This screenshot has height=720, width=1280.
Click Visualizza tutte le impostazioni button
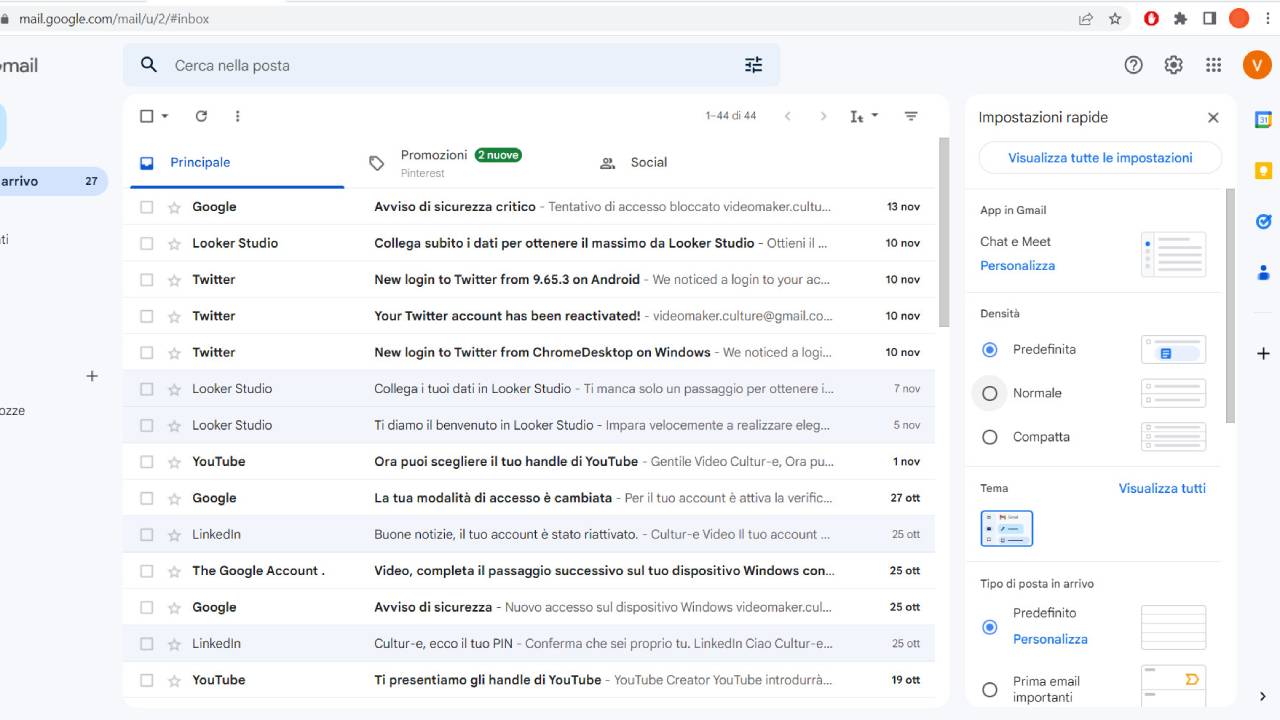(x=1100, y=158)
